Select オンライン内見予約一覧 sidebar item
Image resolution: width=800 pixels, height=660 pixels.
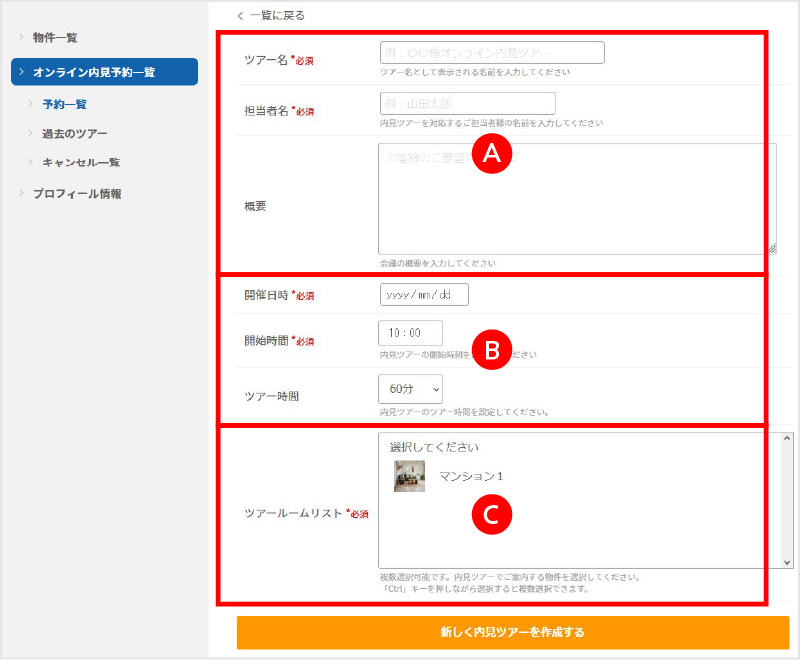(x=94, y=72)
